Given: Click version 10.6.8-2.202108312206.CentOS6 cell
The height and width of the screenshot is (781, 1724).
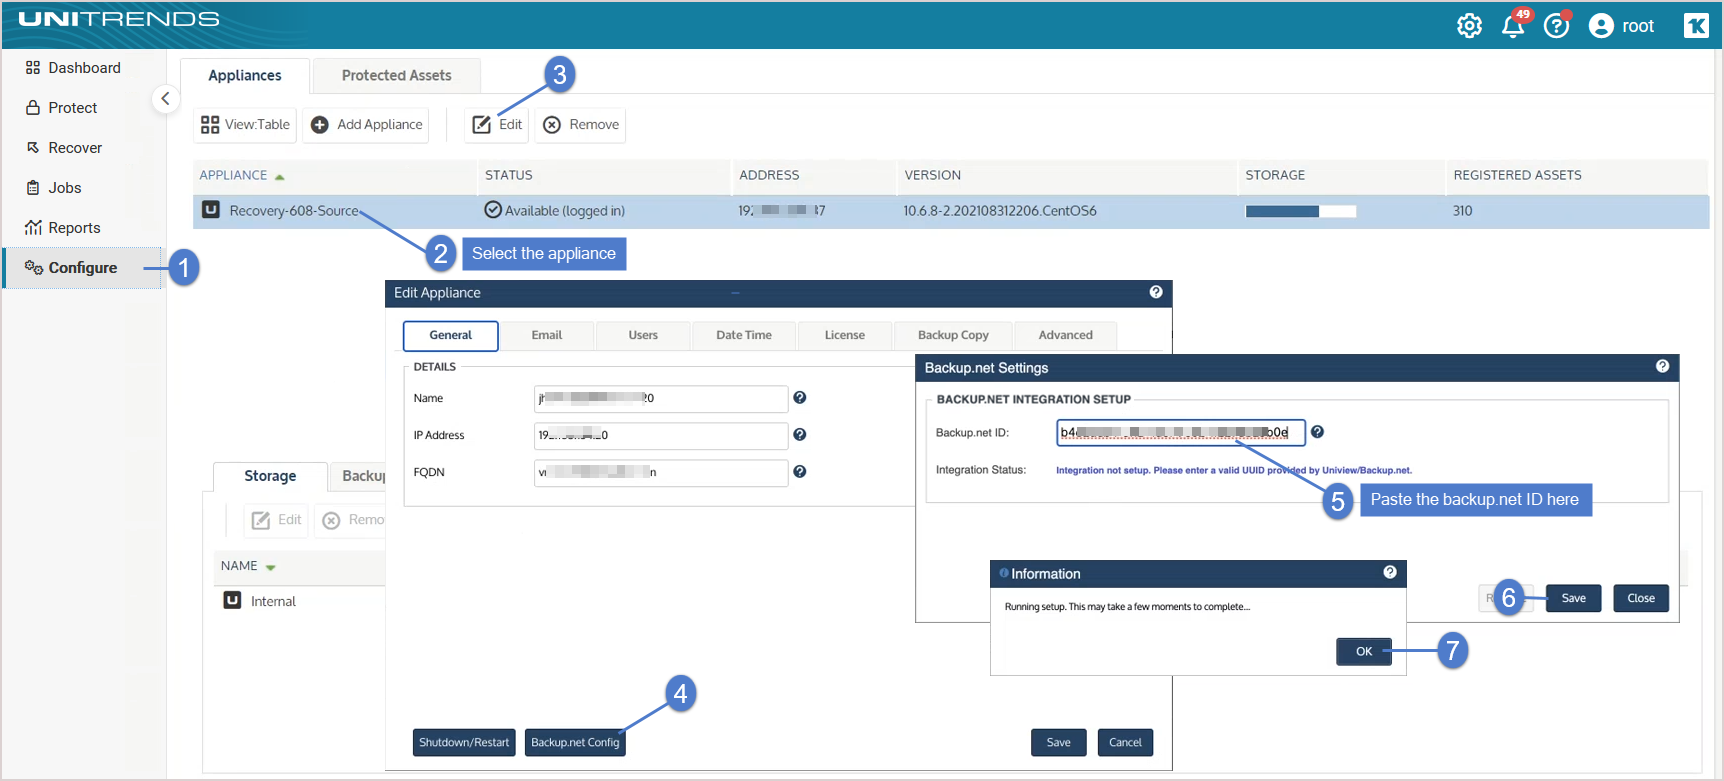Looking at the screenshot, I should [x=1000, y=211].
